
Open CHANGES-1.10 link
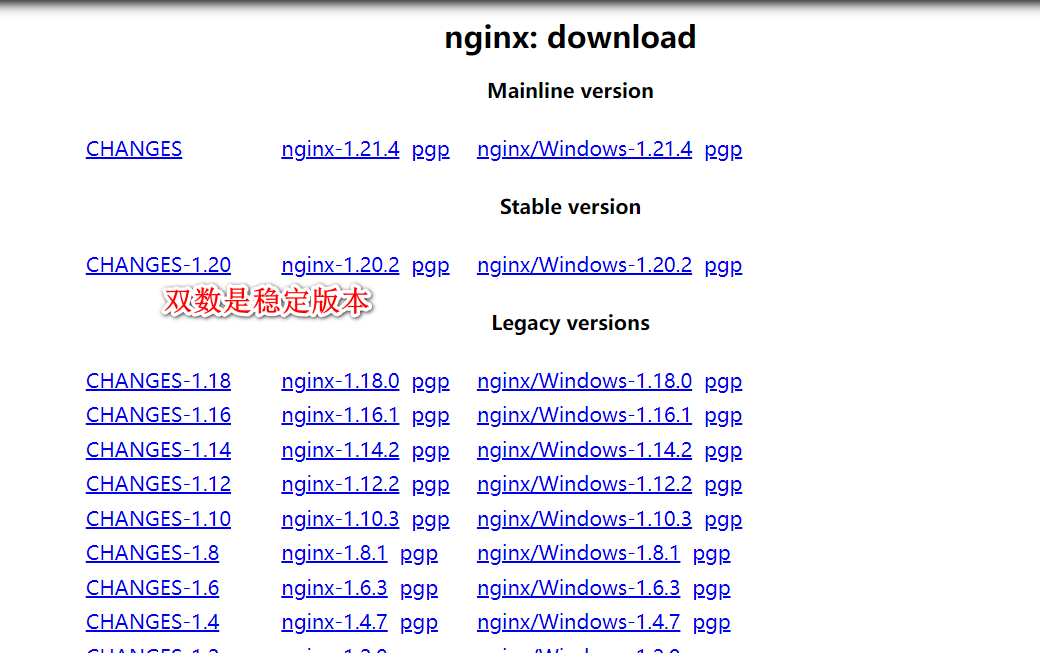[159, 519]
